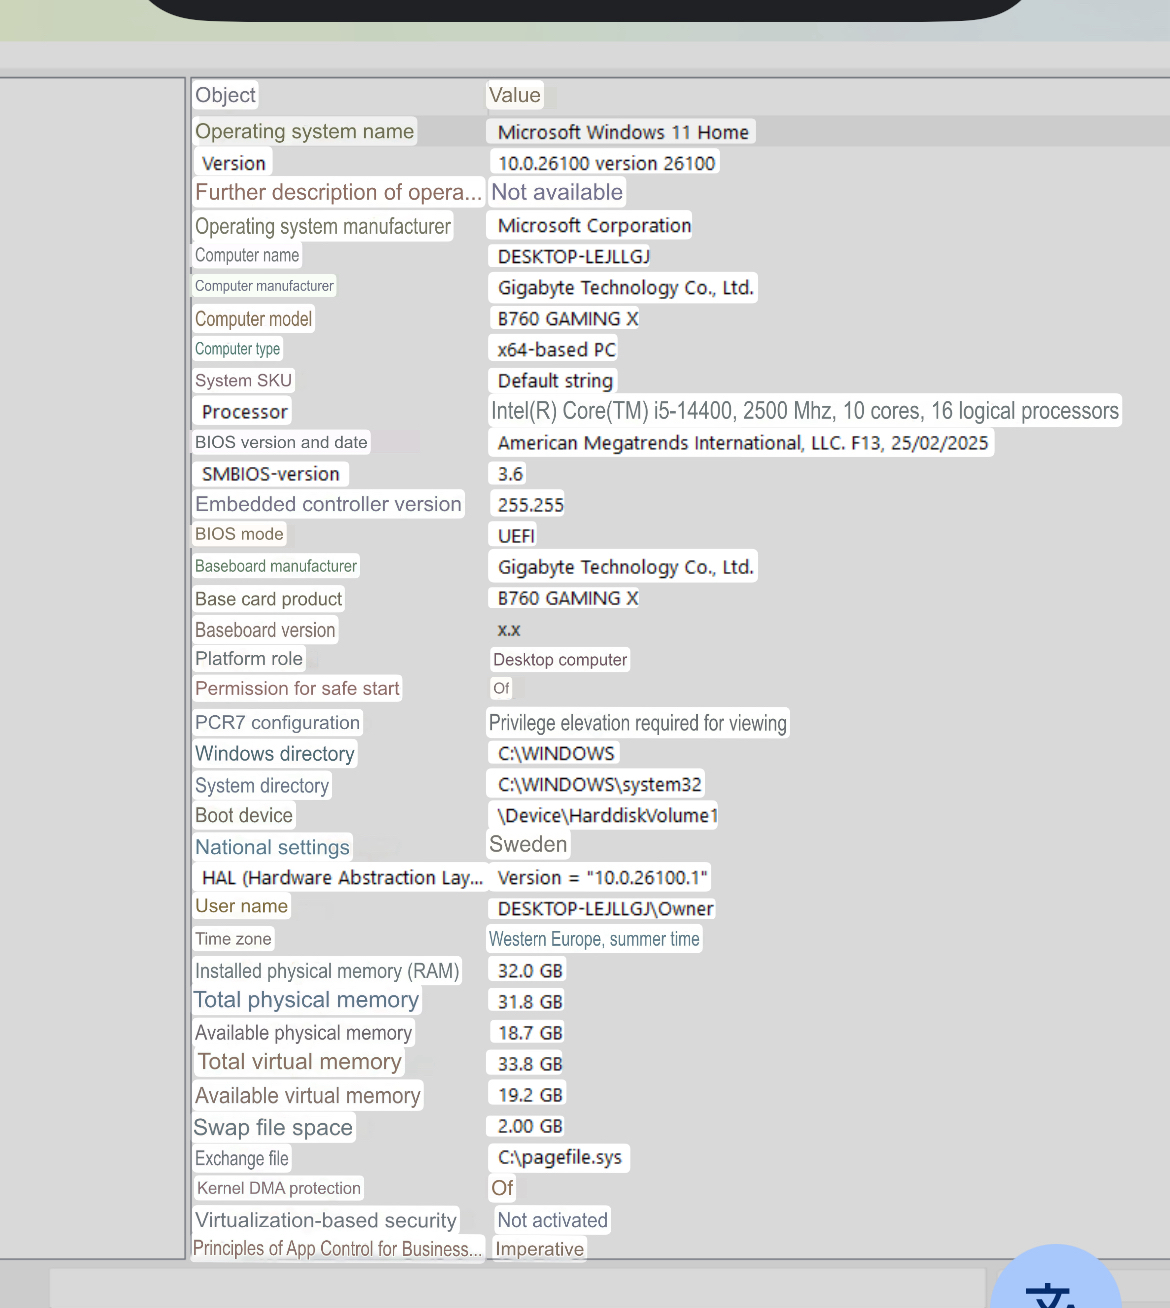Select the C:\WINDOWS\system32 value

[599, 784]
